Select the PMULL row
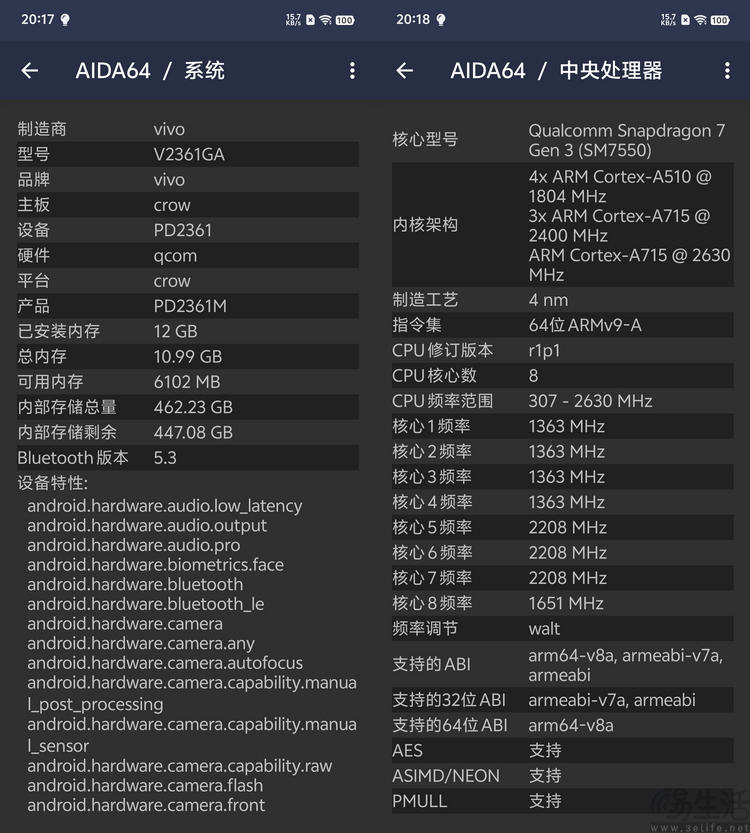This screenshot has height=833, width=750. tap(562, 801)
